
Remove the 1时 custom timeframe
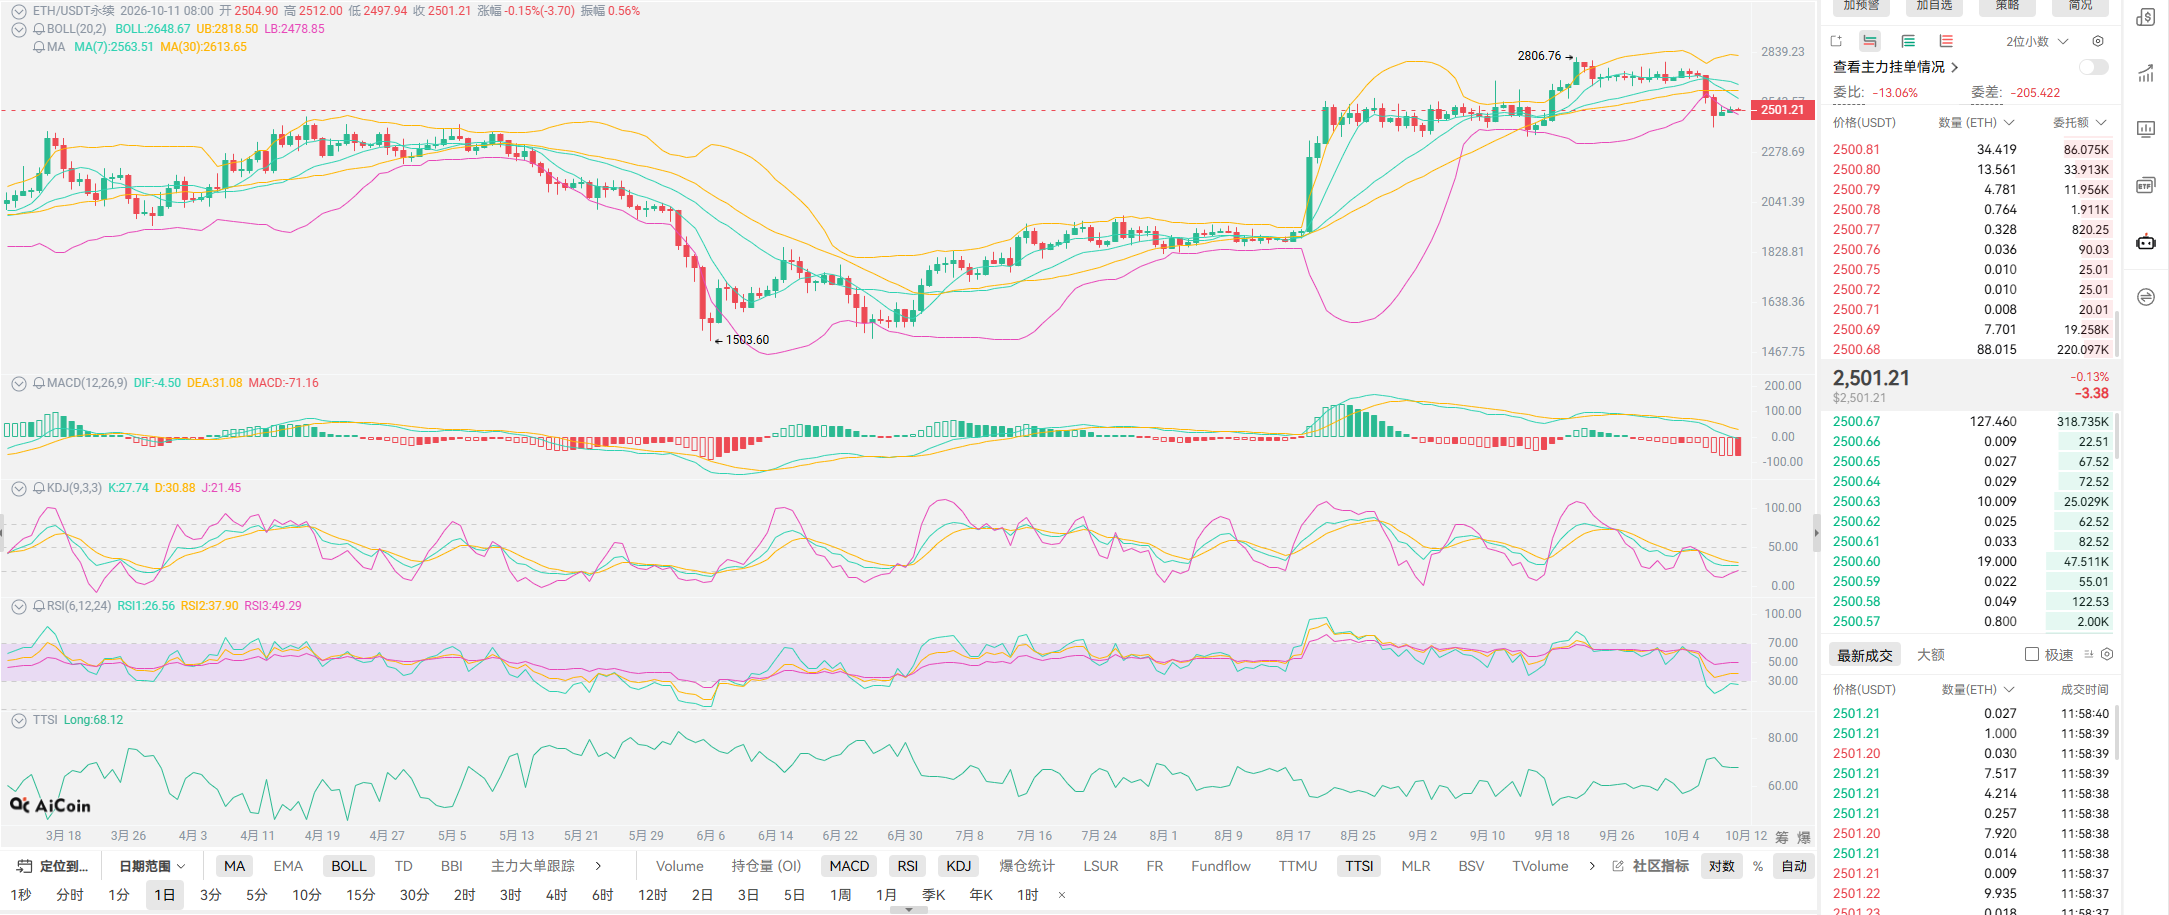pyautogui.click(x=1062, y=895)
